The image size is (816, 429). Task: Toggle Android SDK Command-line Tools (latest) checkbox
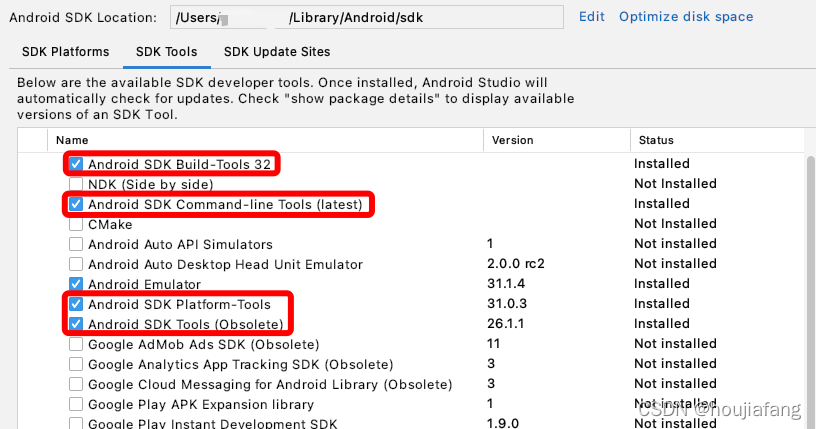tap(76, 204)
